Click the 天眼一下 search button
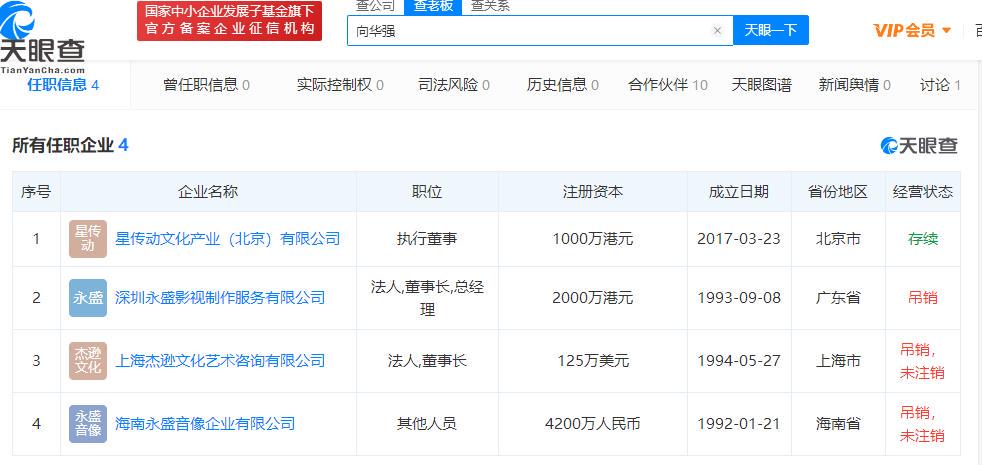This screenshot has width=982, height=465. [x=770, y=30]
